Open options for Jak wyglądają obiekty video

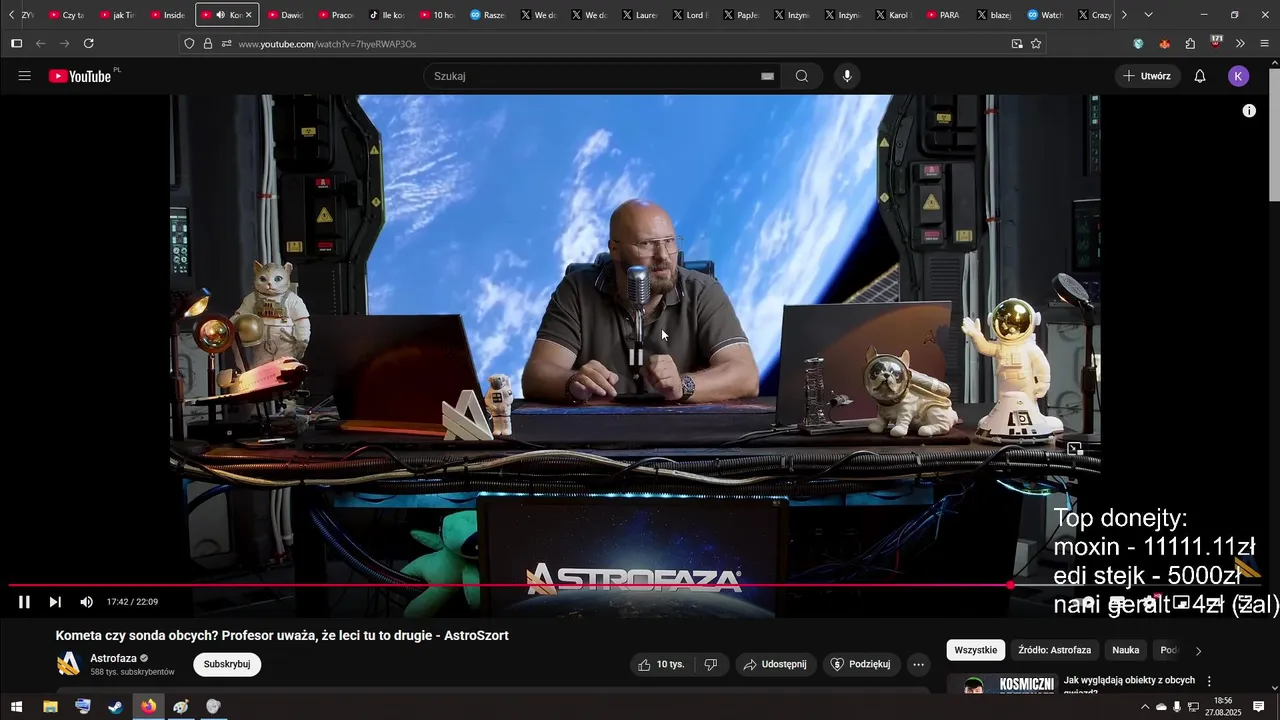click(x=1209, y=681)
